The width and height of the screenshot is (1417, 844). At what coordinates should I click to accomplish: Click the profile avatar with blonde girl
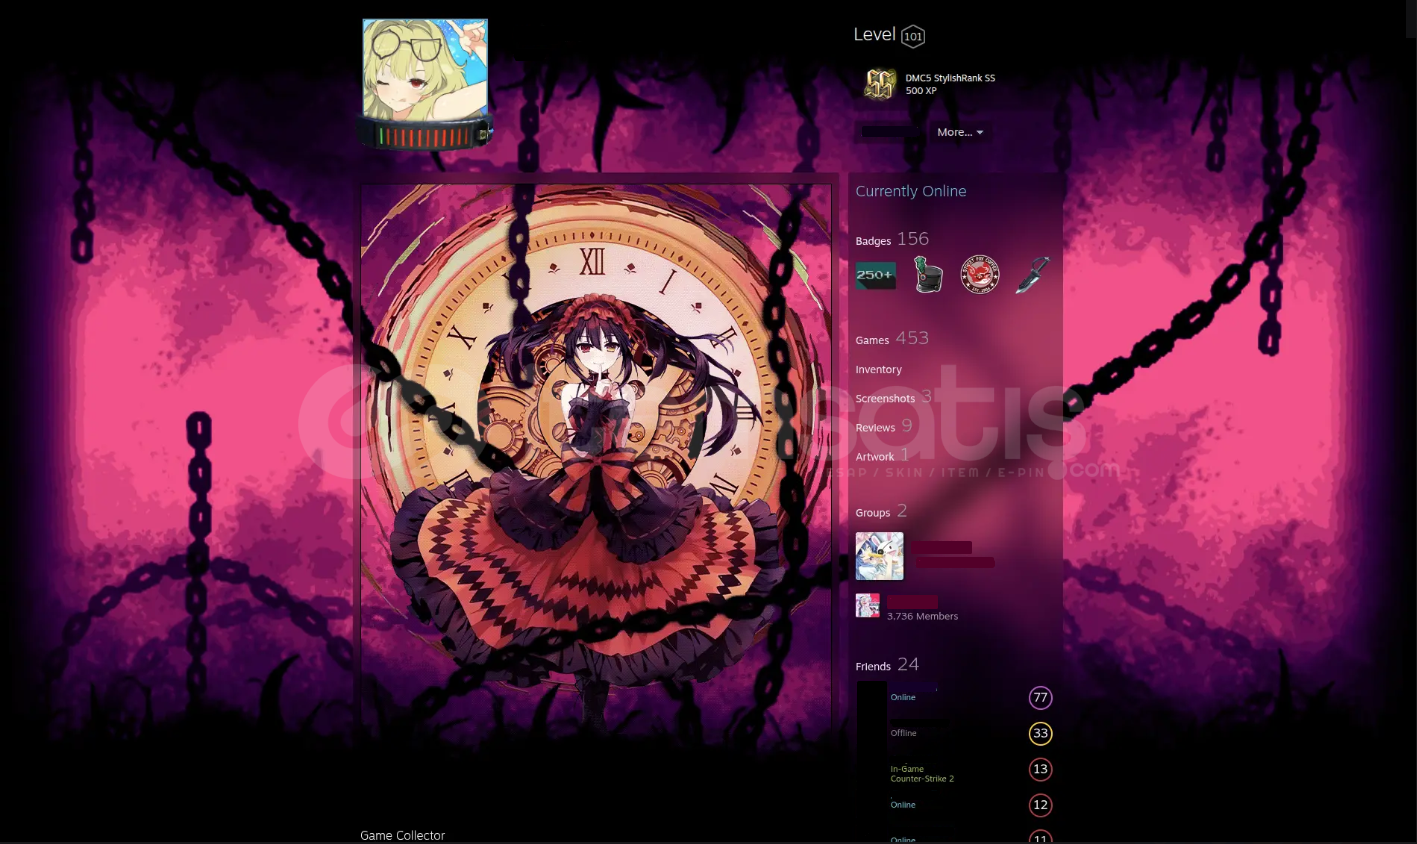pyautogui.click(x=425, y=69)
